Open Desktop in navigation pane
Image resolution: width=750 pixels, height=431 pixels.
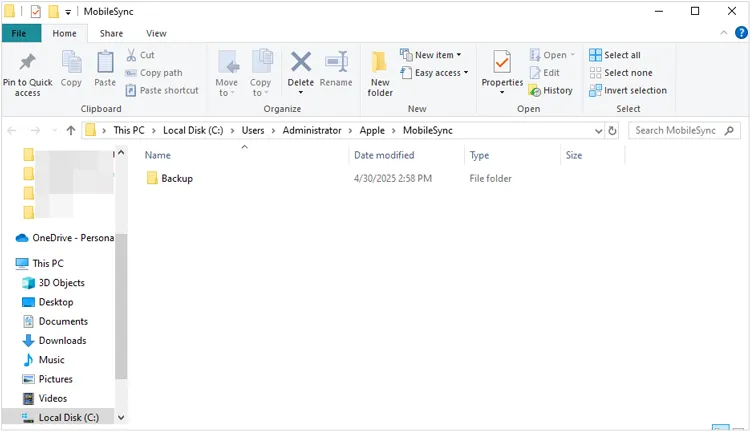point(48,302)
